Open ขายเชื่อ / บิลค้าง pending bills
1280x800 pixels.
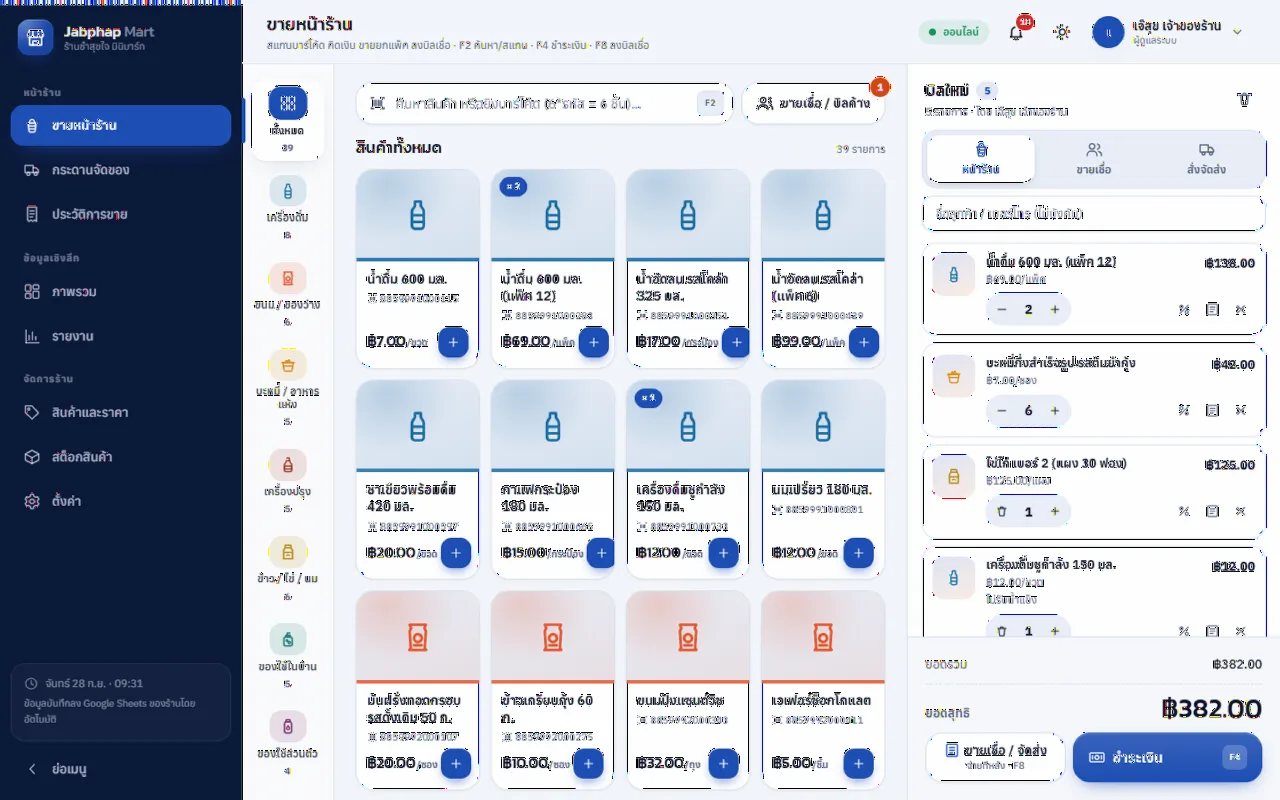tap(814, 103)
